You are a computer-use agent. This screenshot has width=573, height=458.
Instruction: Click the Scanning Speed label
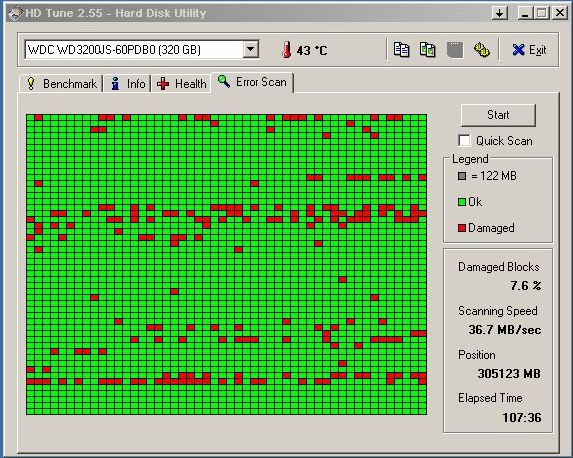[x=498, y=311]
